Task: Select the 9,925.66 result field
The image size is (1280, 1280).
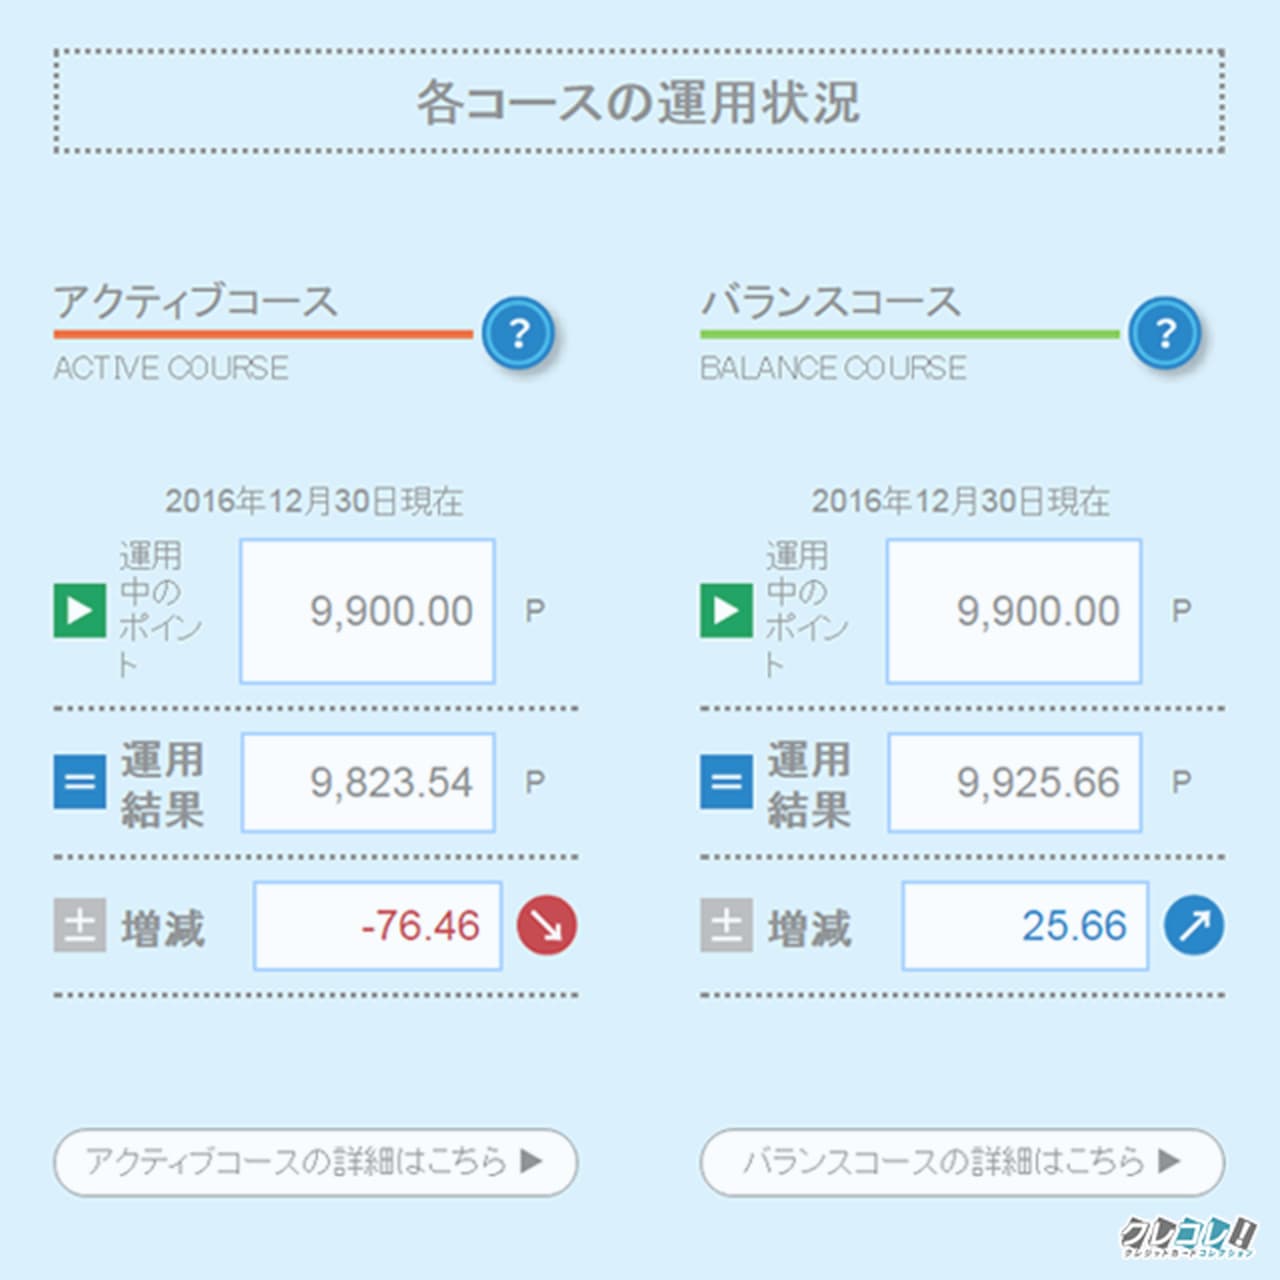Action: pyautogui.click(x=1014, y=782)
